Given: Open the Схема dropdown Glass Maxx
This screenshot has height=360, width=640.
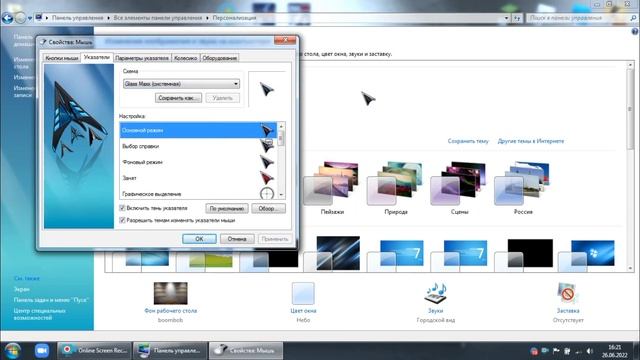Looking at the screenshot, I should (x=181, y=84).
